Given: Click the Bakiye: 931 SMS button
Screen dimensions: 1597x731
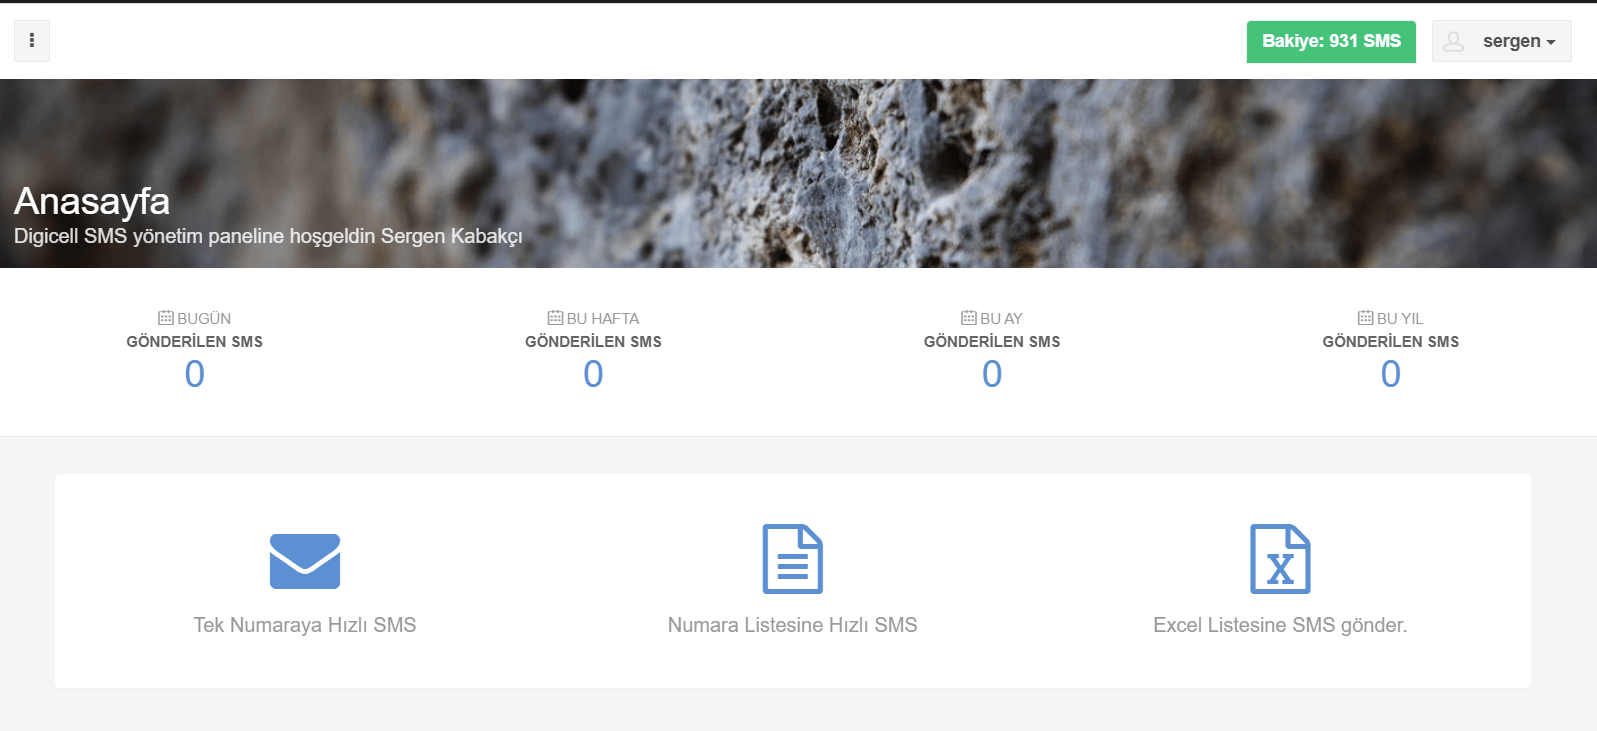Looking at the screenshot, I should pos(1330,41).
